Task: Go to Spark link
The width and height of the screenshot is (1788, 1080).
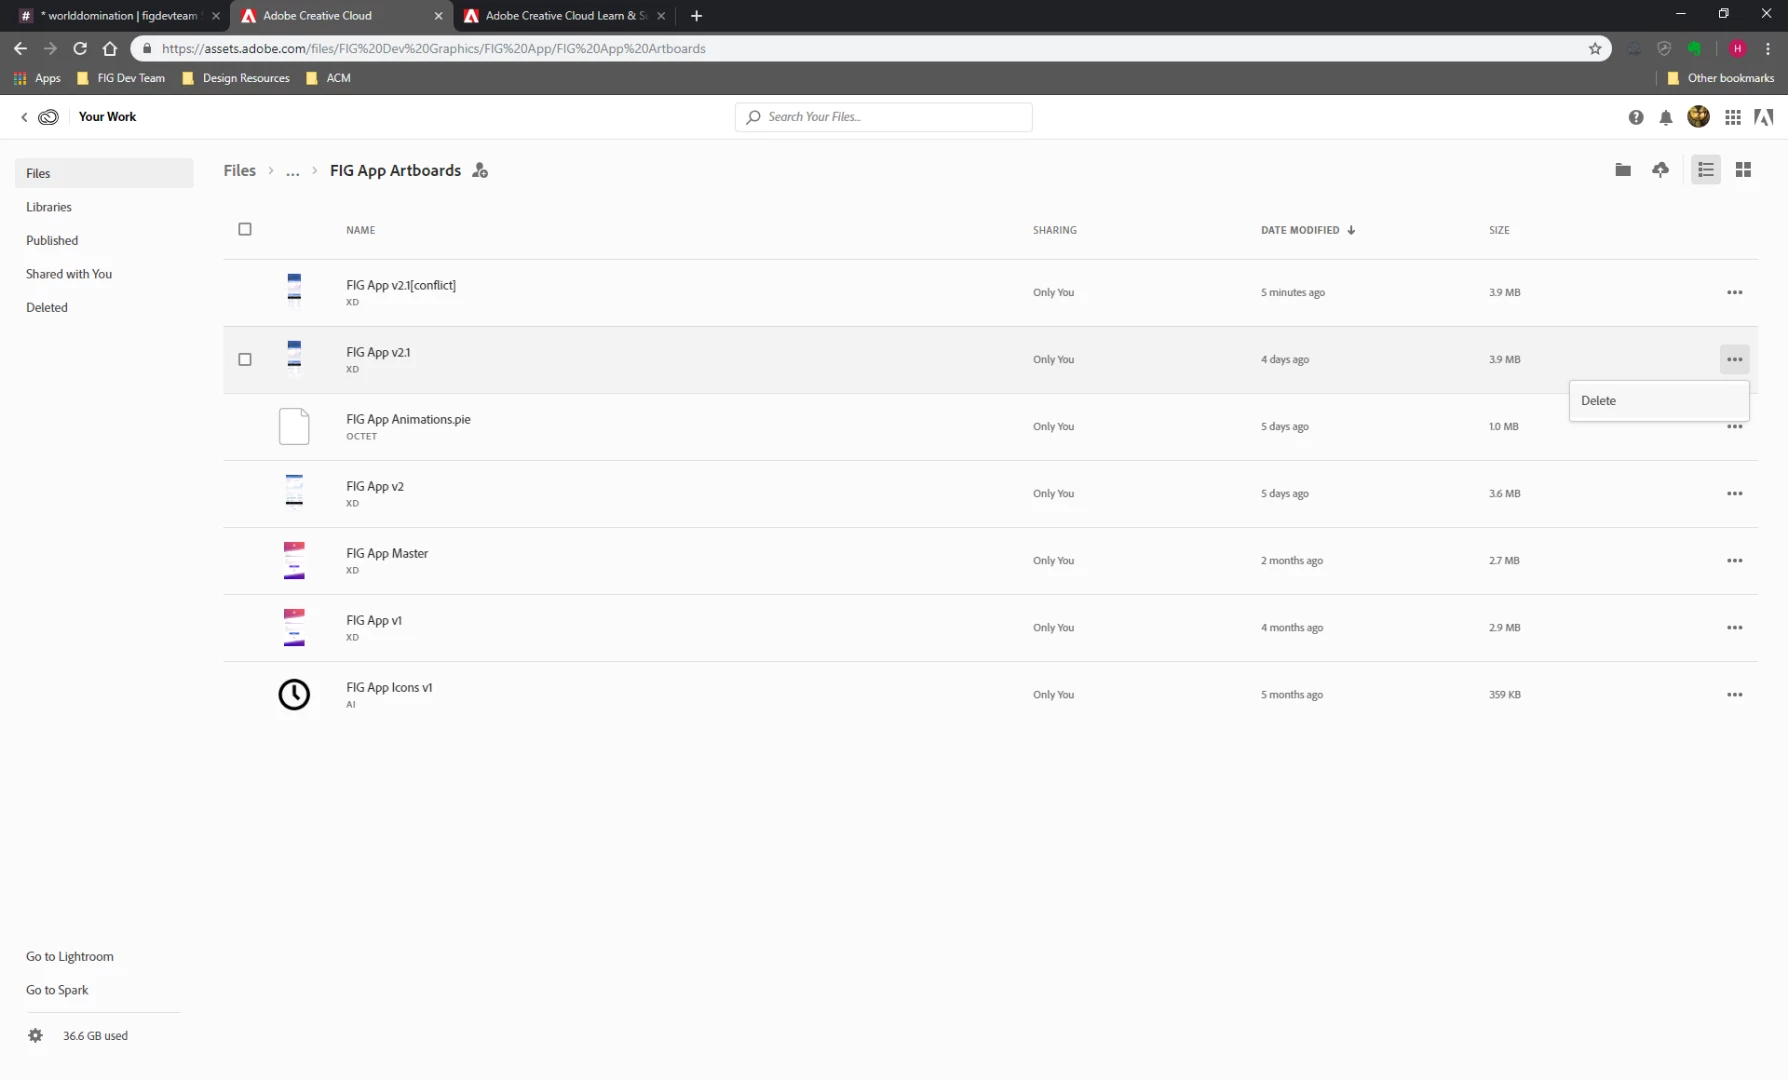Action: (x=57, y=990)
